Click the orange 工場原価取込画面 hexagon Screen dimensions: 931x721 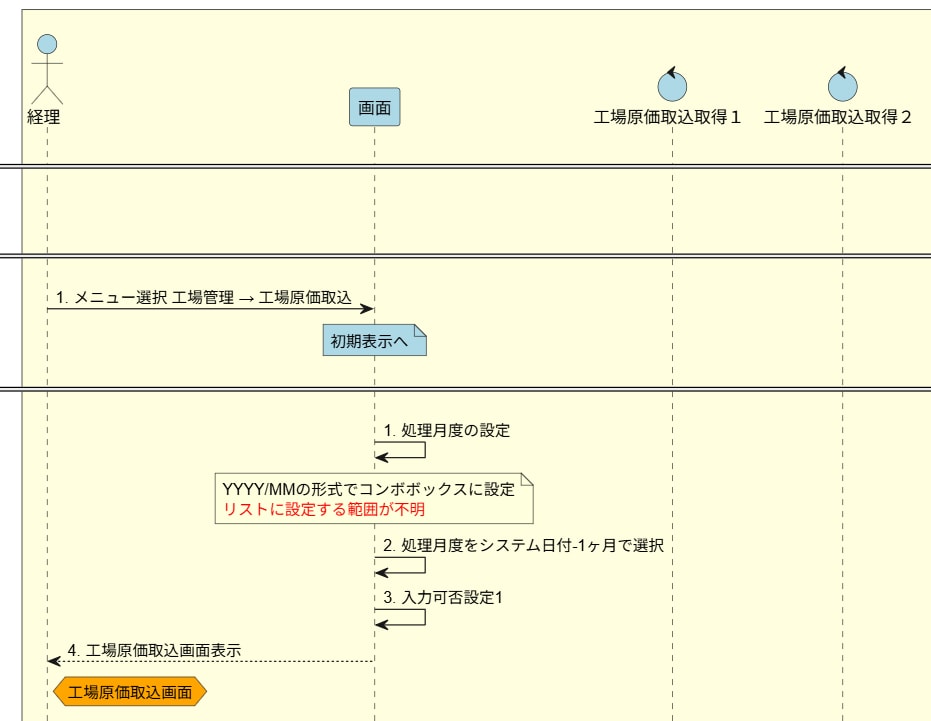coord(130,692)
